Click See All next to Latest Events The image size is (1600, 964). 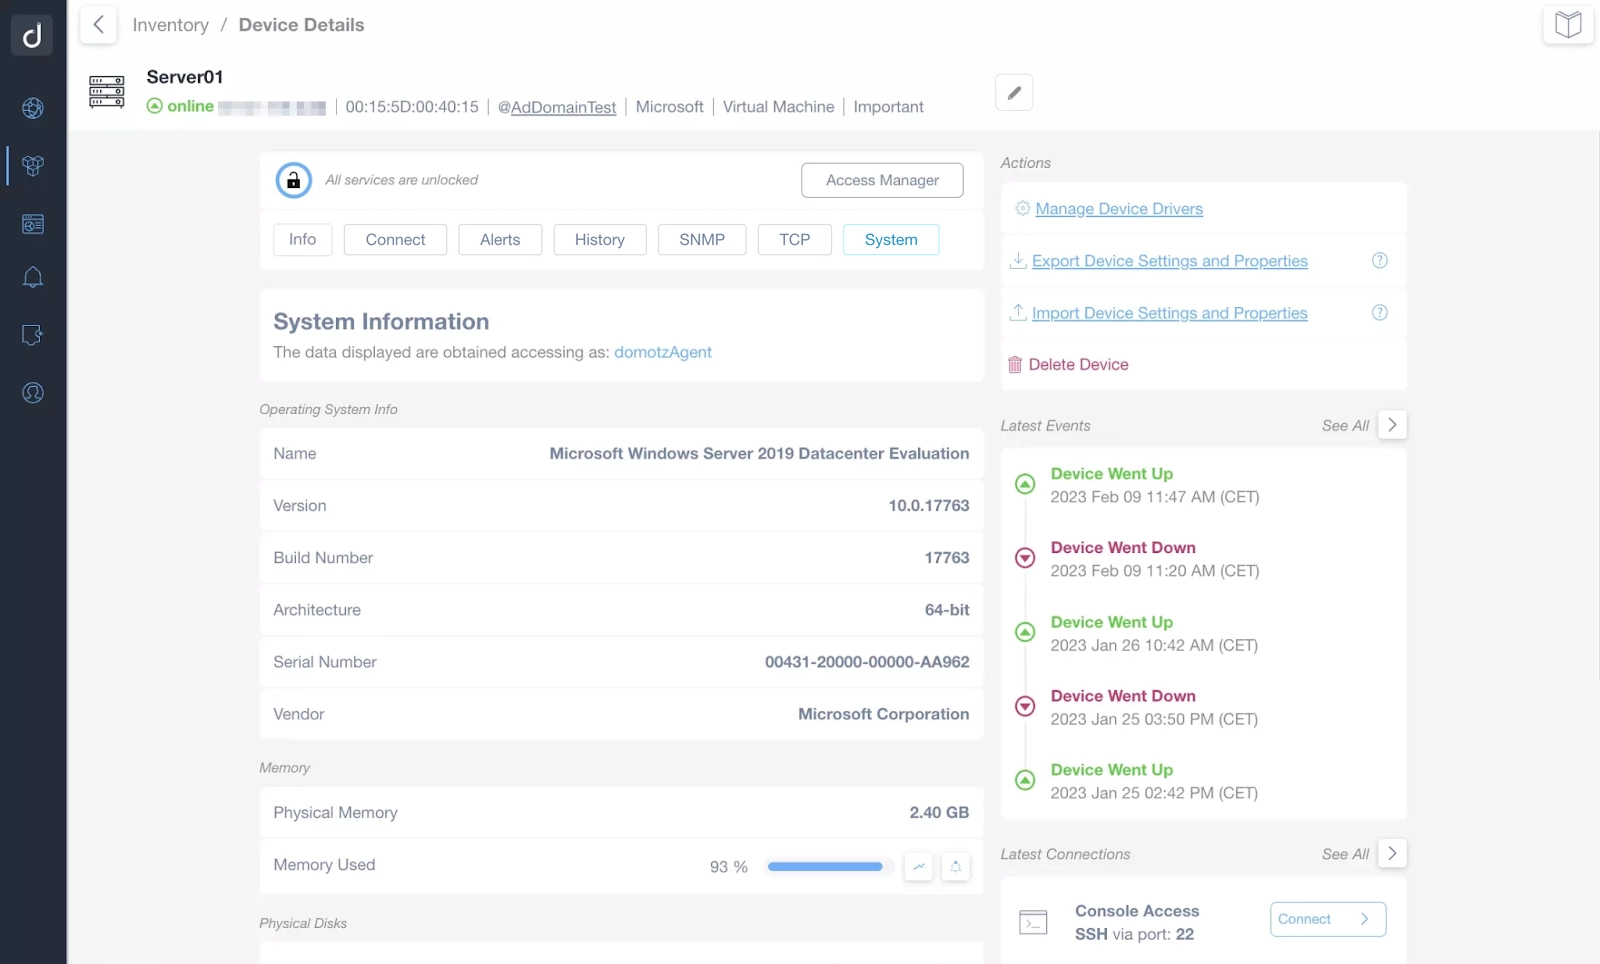click(1345, 426)
